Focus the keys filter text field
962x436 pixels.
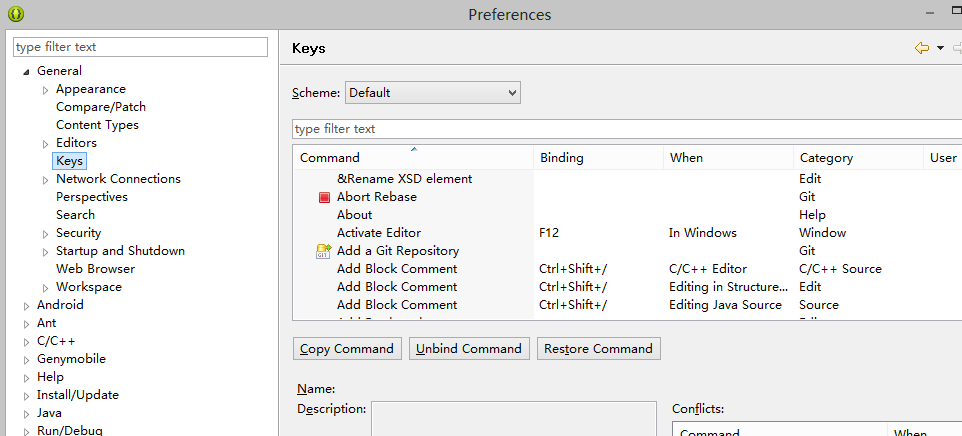[626, 129]
